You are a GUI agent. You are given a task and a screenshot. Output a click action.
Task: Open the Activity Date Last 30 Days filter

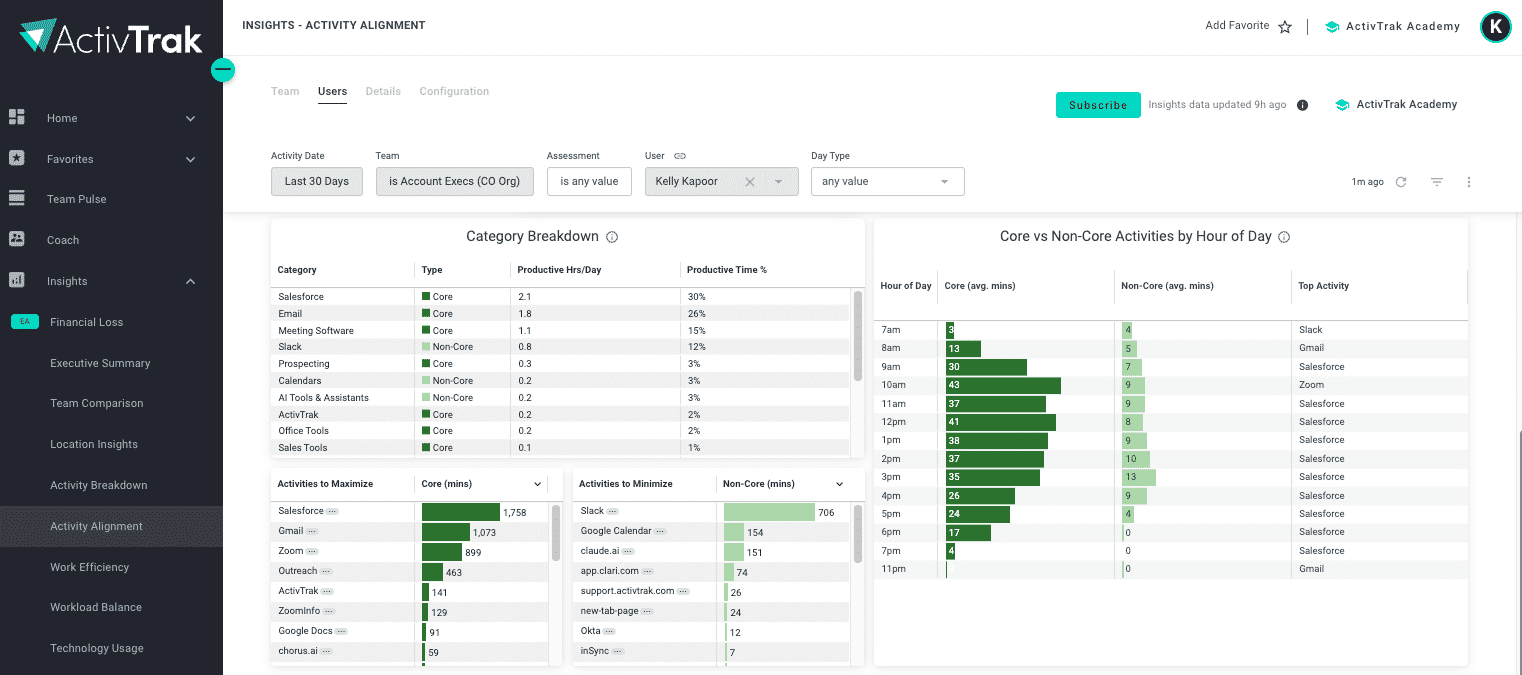point(317,182)
